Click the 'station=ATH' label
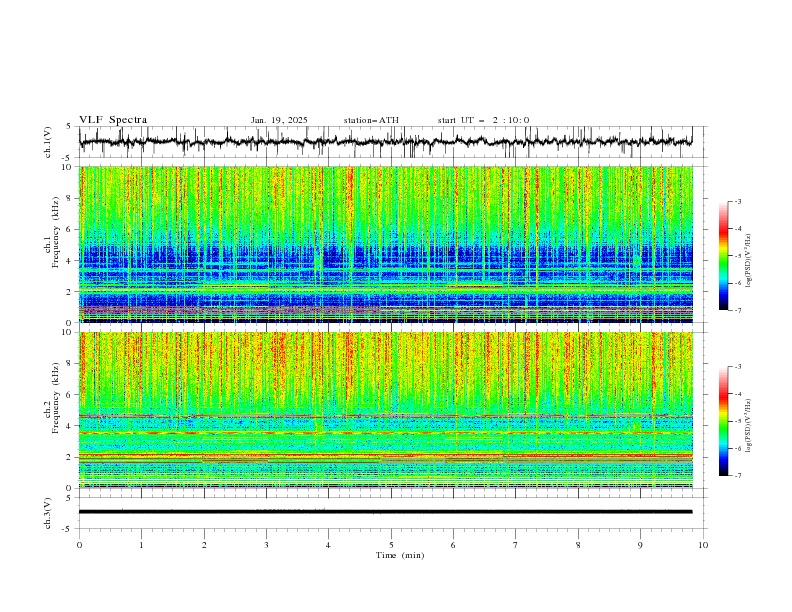The image size is (792, 612). point(371,120)
